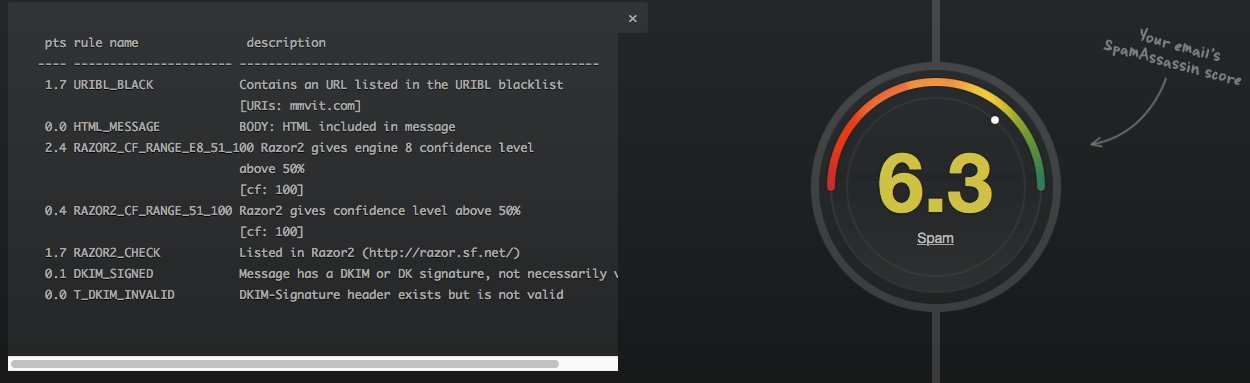Select the URIBL_BLACK rule name
Viewport: 1250px width, 383px height.
113,85
